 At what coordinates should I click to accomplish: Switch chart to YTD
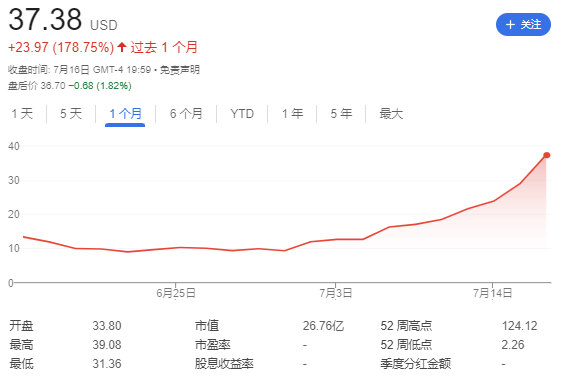pyautogui.click(x=242, y=114)
